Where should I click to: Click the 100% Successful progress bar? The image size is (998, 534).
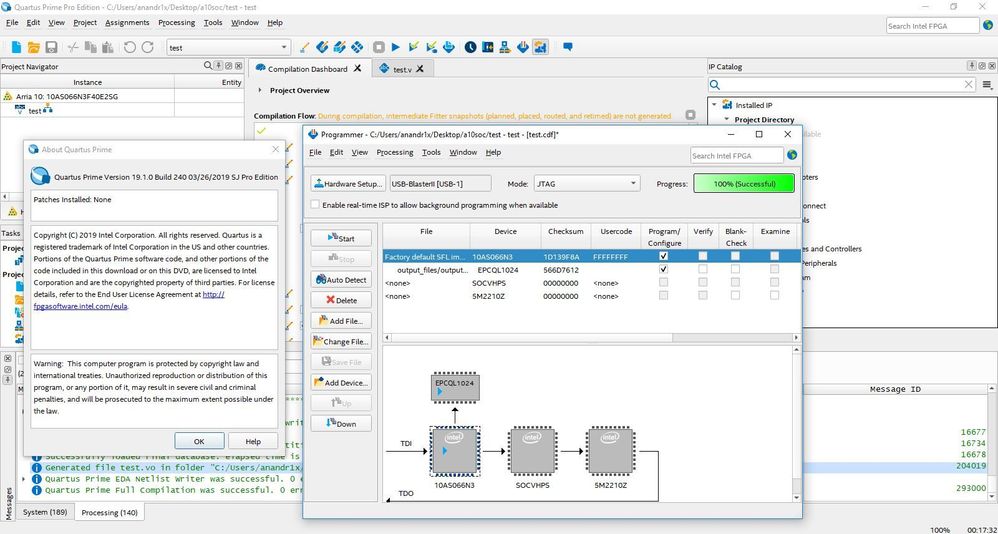point(744,184)
